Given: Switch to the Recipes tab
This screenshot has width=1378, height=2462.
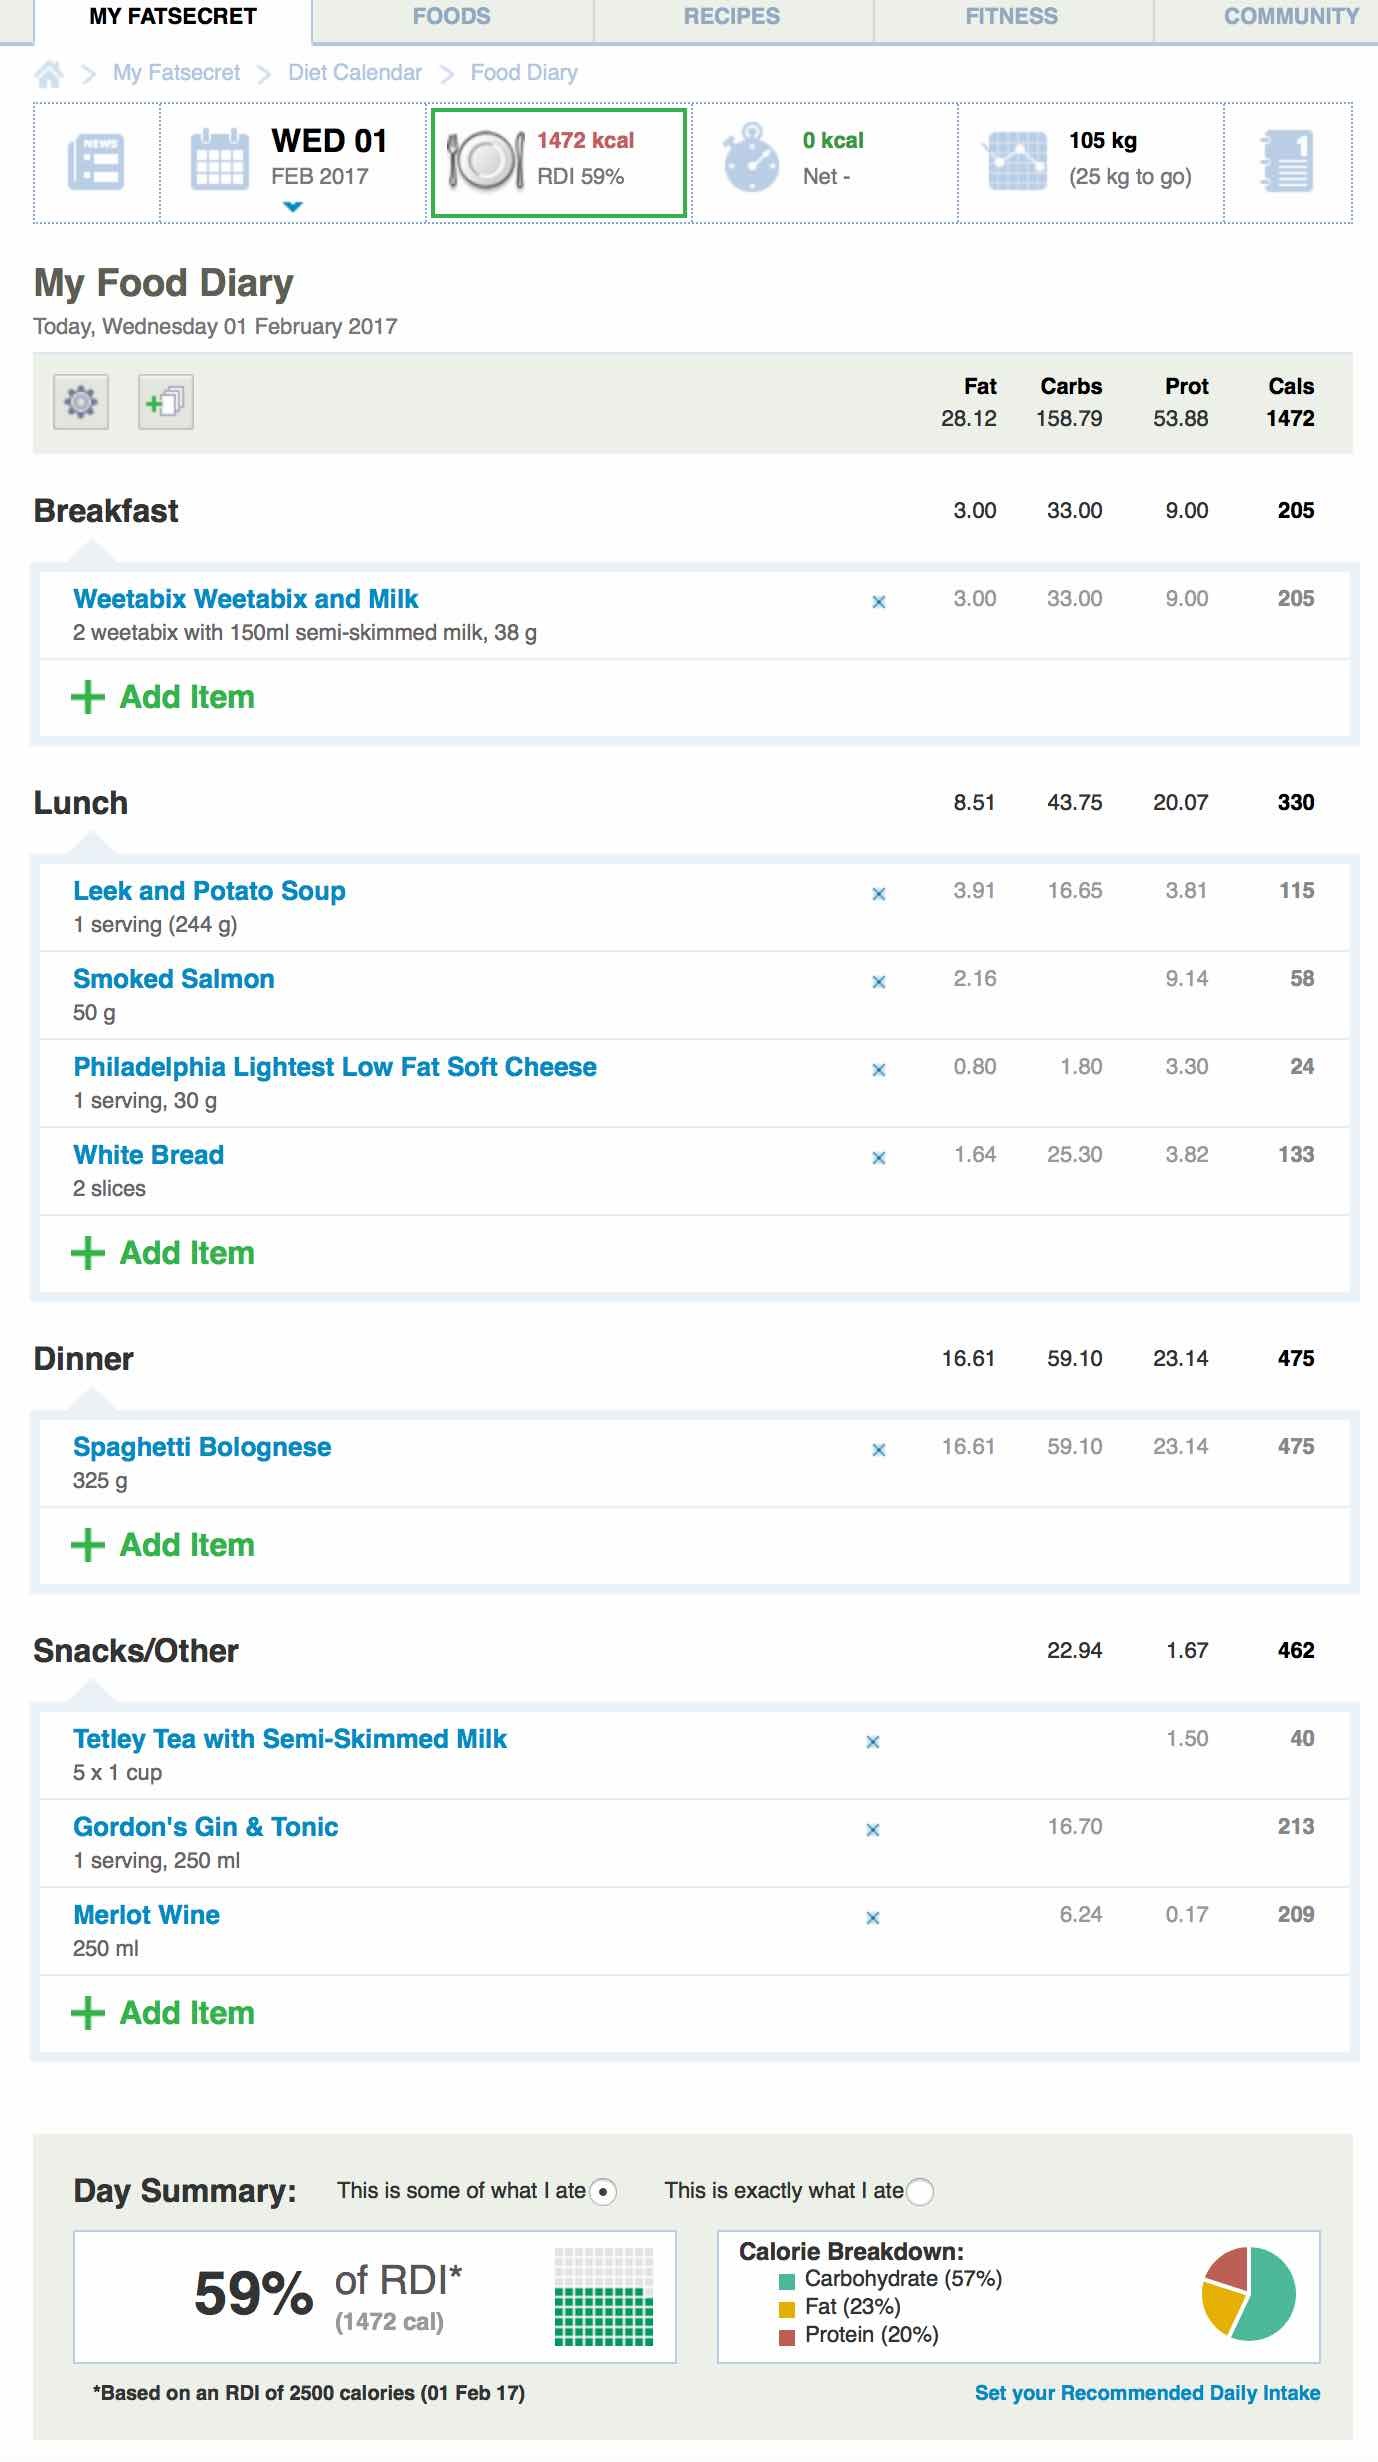Looking at the screenshot, I should (732, 17).
